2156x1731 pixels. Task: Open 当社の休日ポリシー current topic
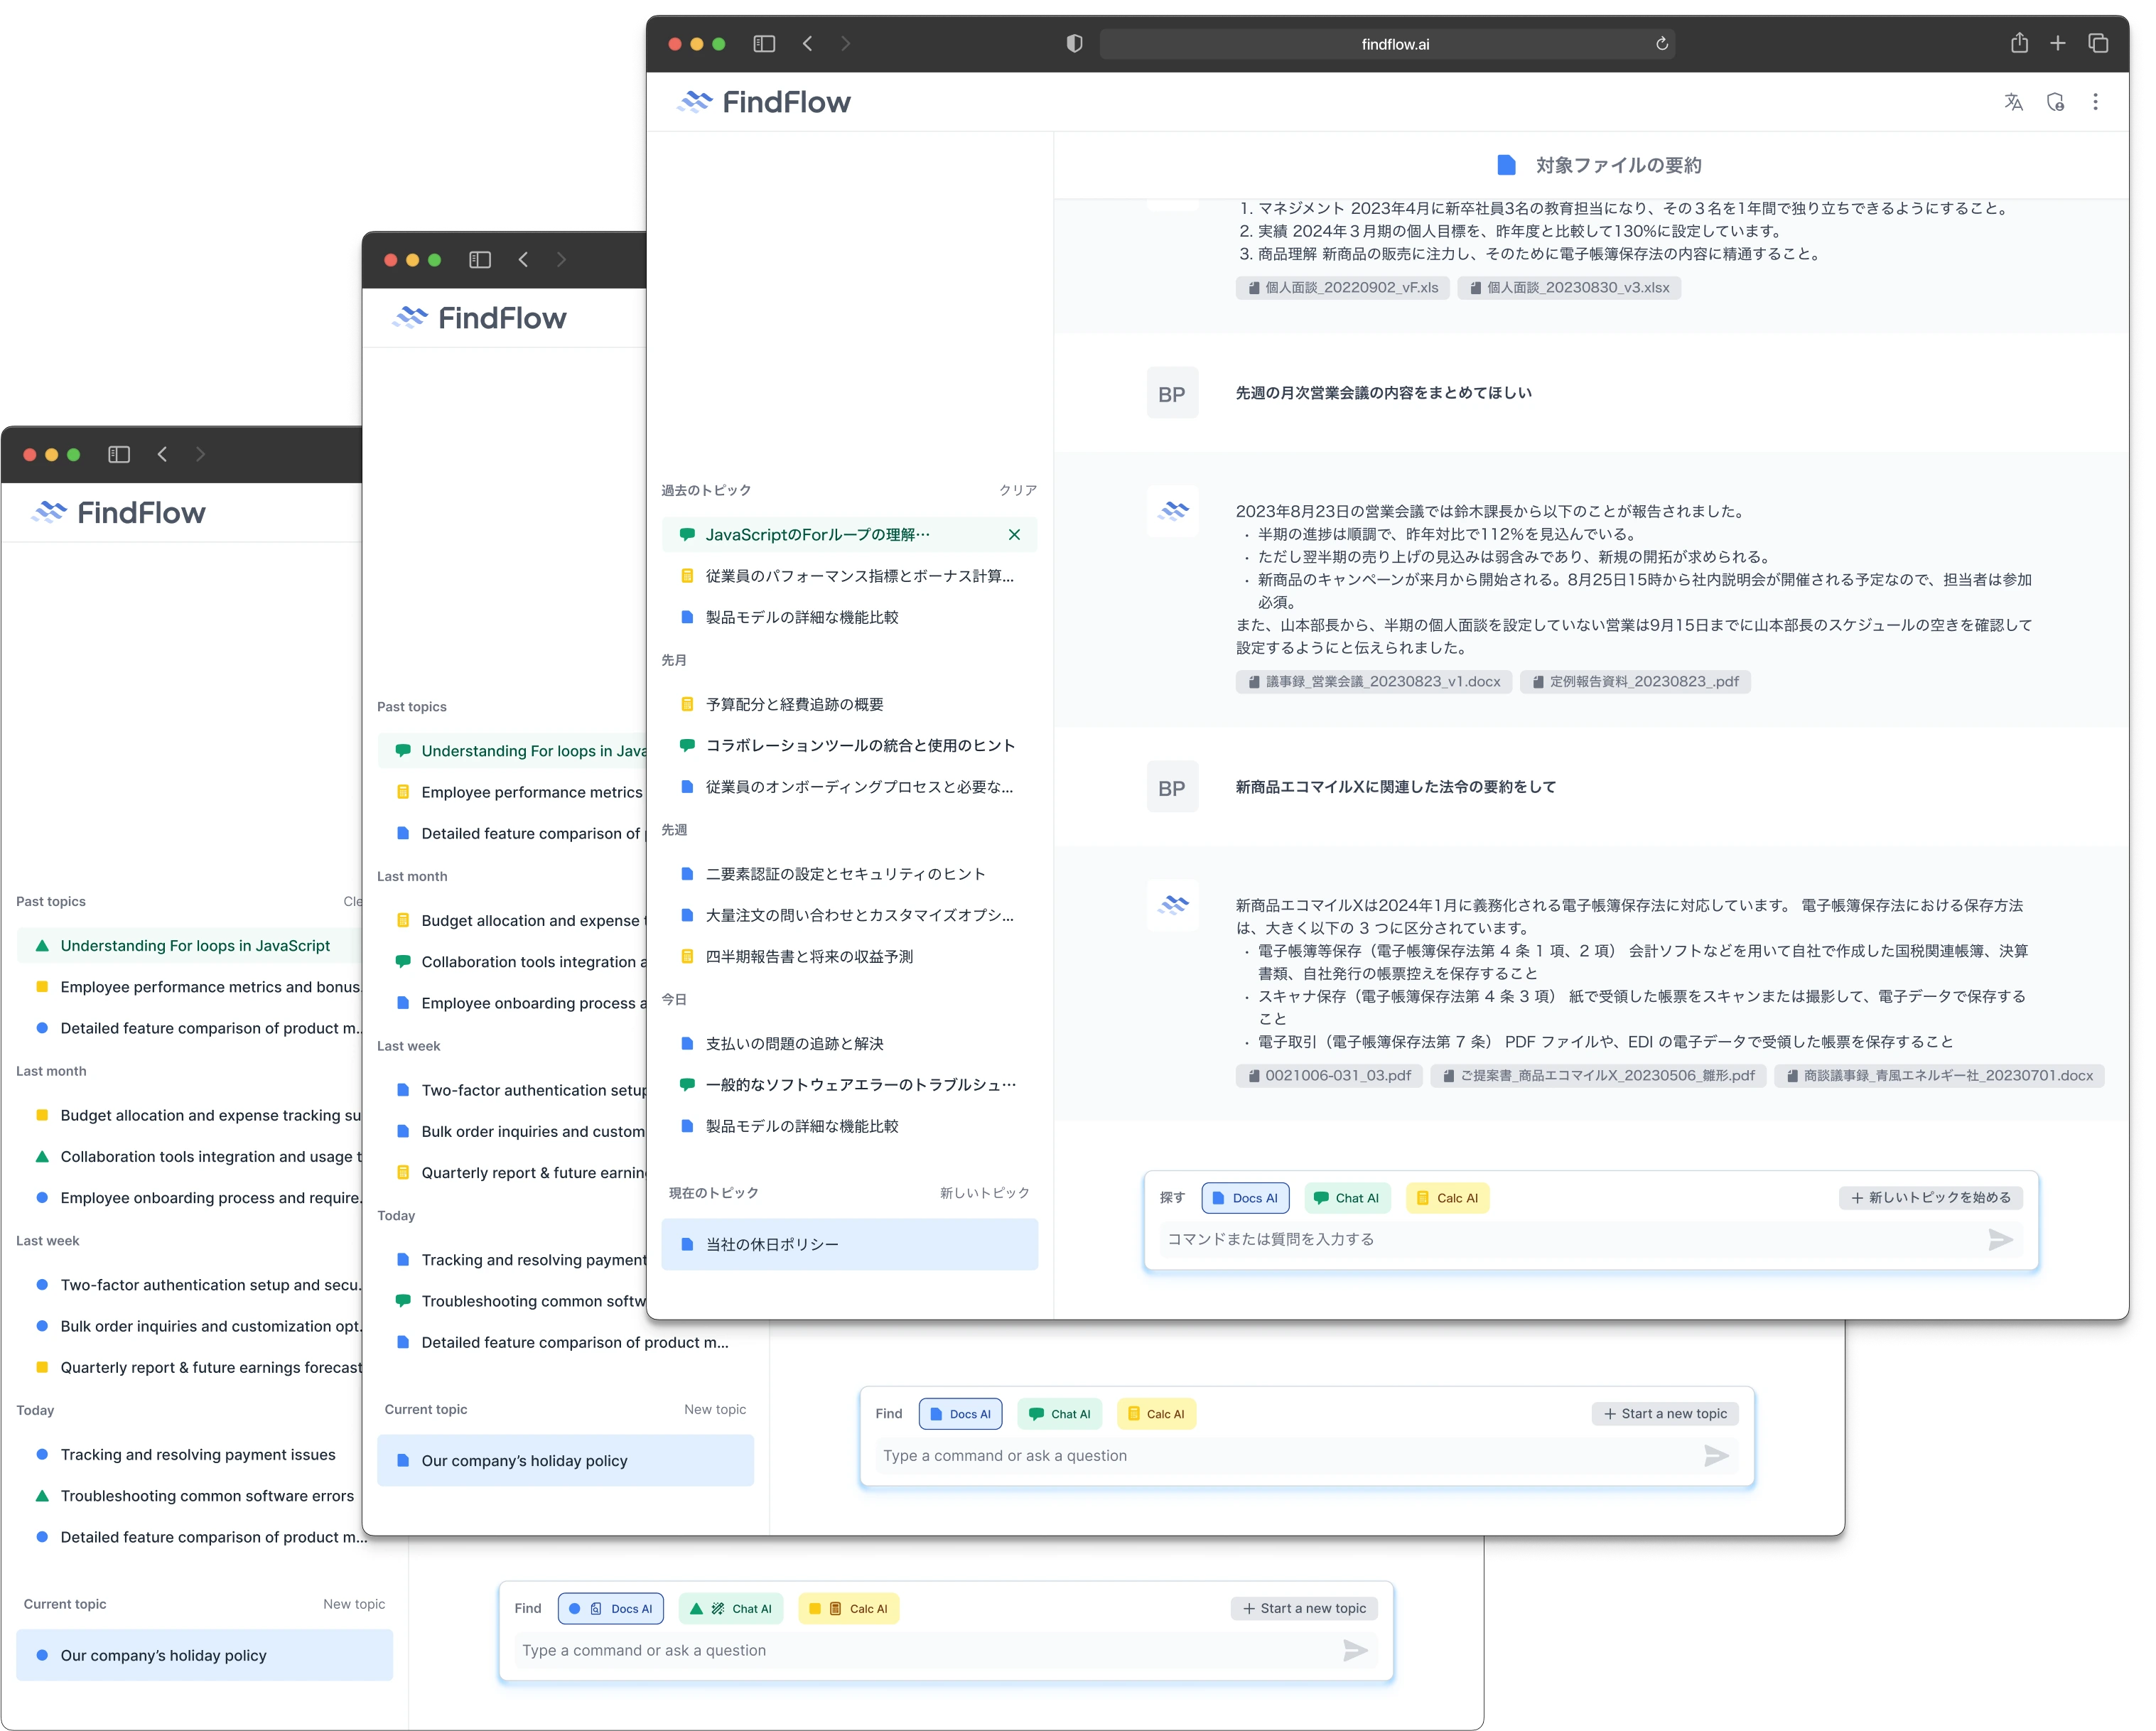pyautogui.click(x=849, y=1245)
